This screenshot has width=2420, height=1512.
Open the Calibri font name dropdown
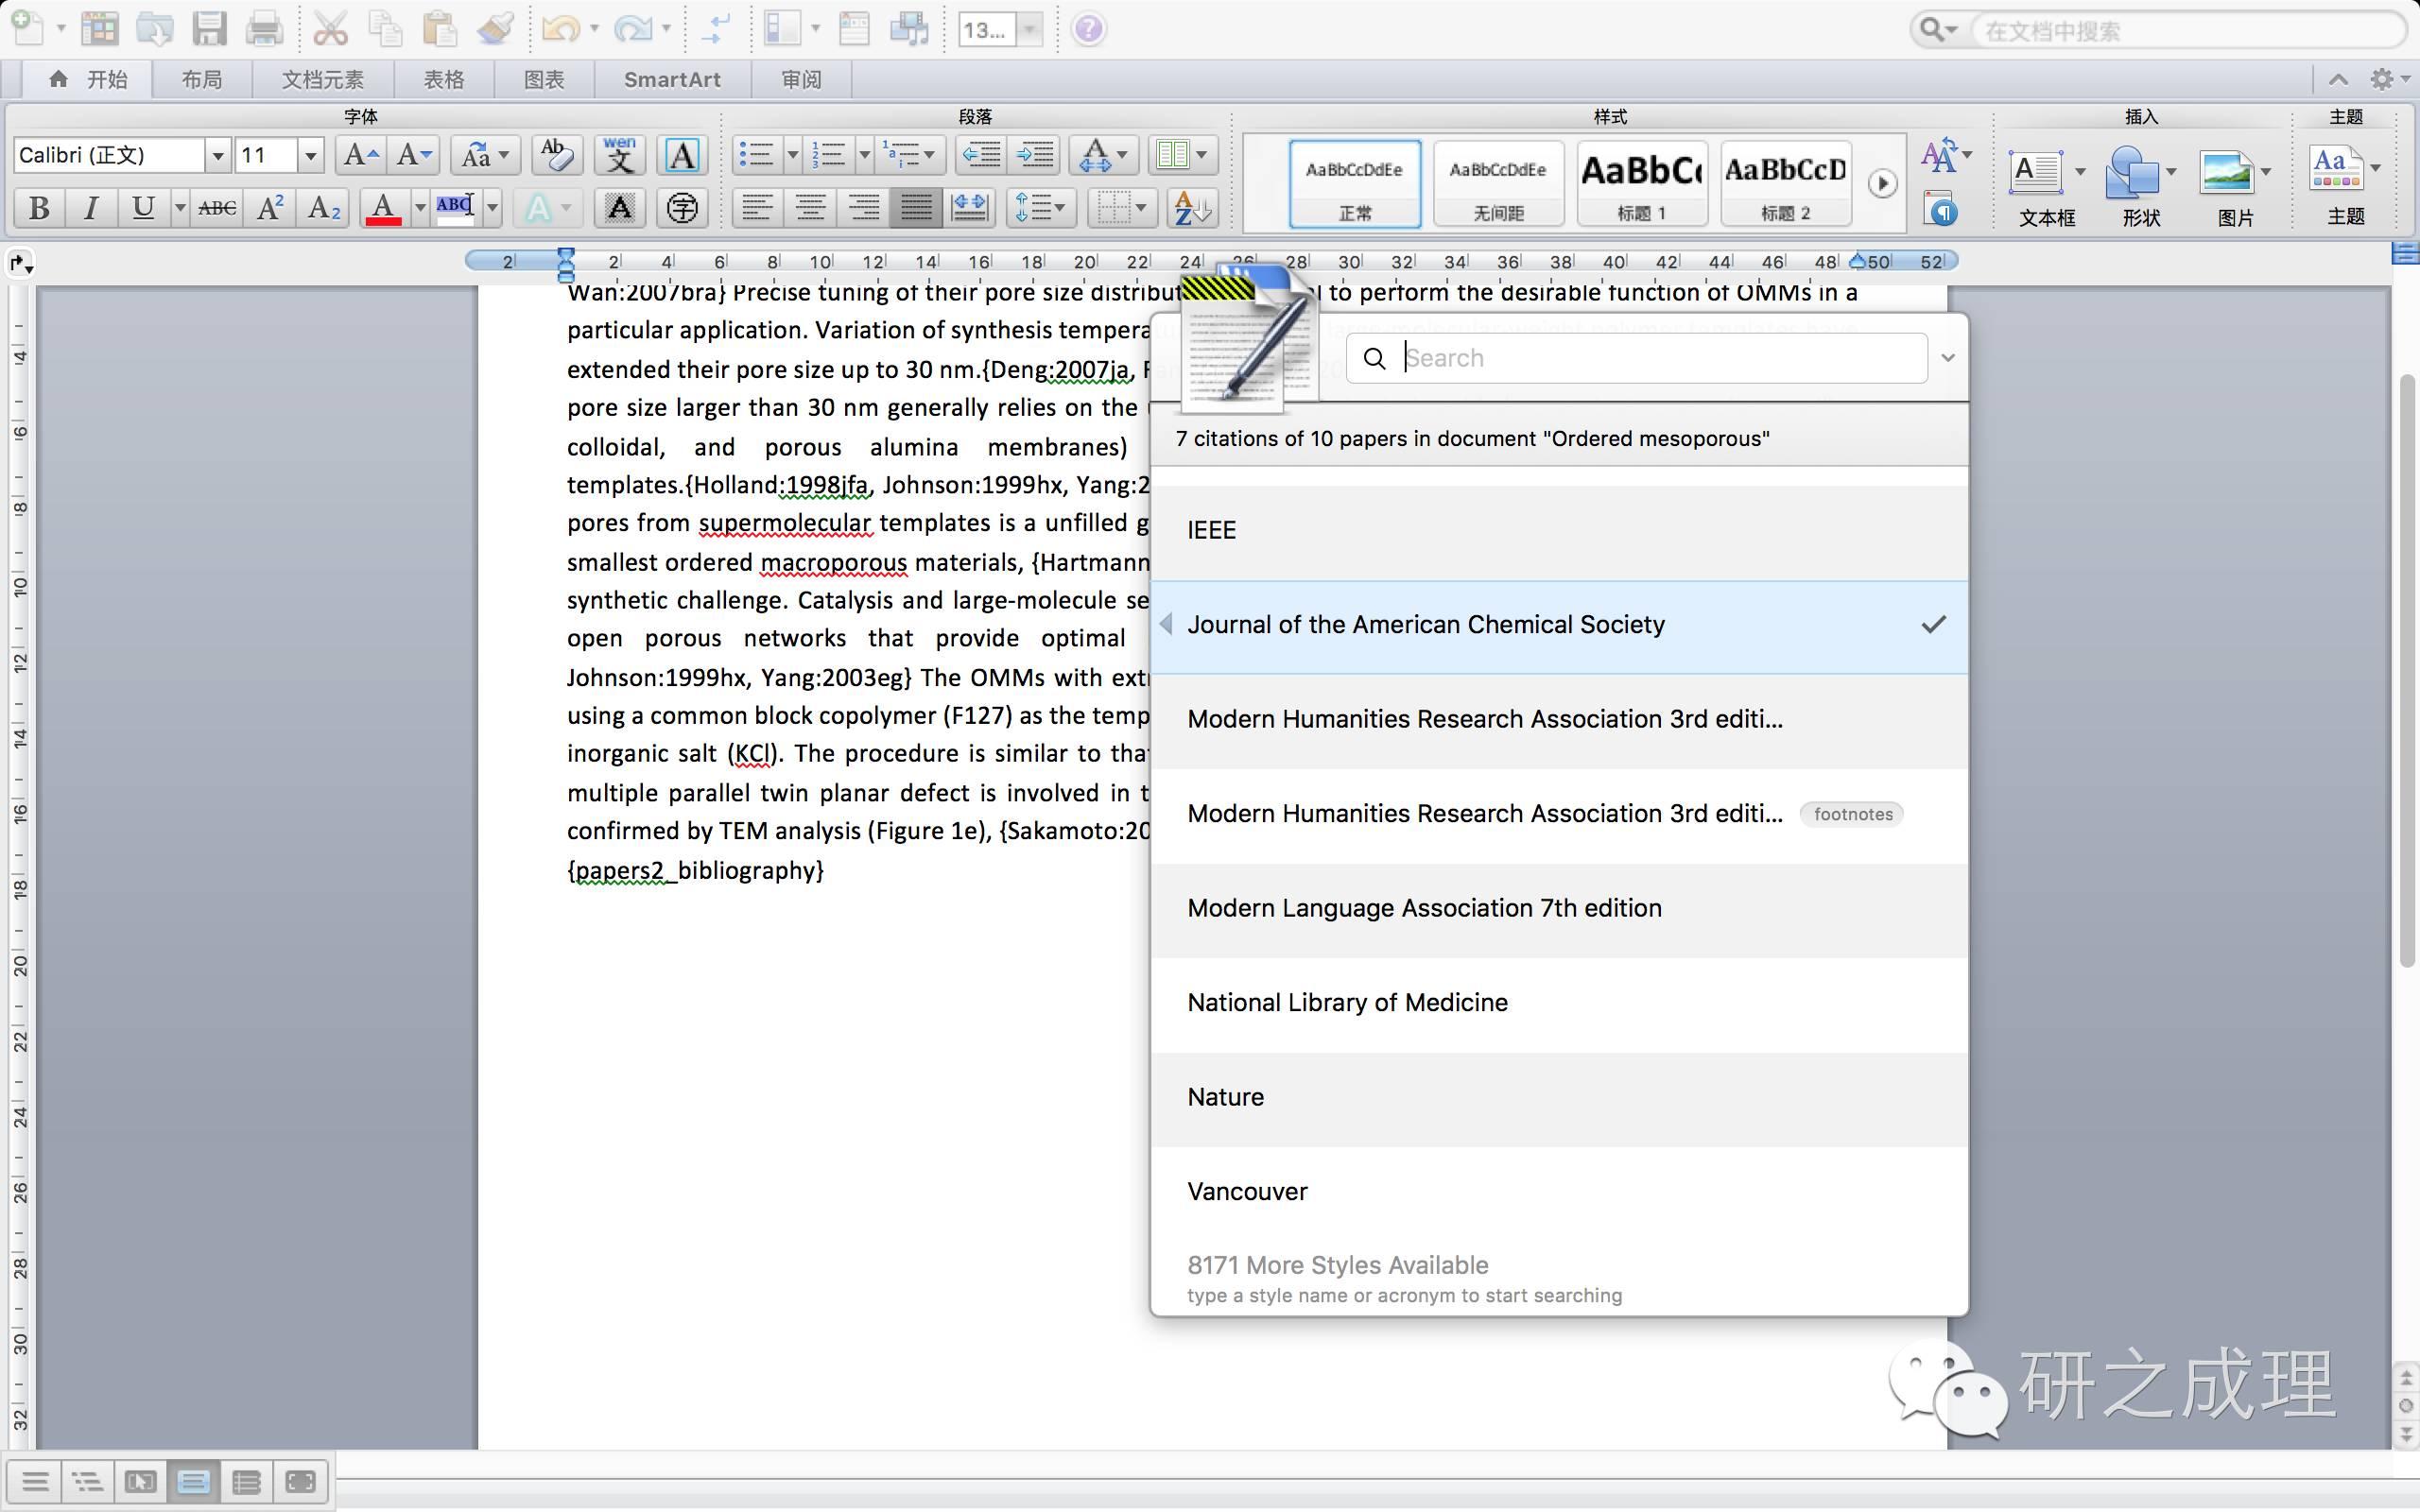point(217,155)
